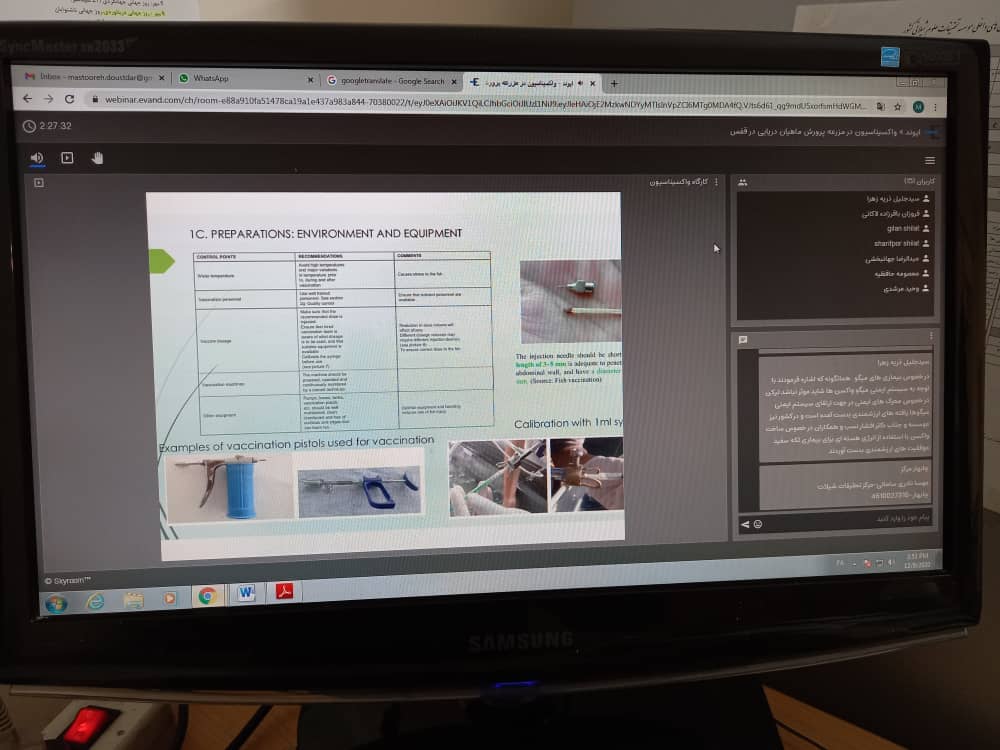Screen dimensions: 1000x750
Task: Raise hand using the hand icon
Action: point(97,158)
